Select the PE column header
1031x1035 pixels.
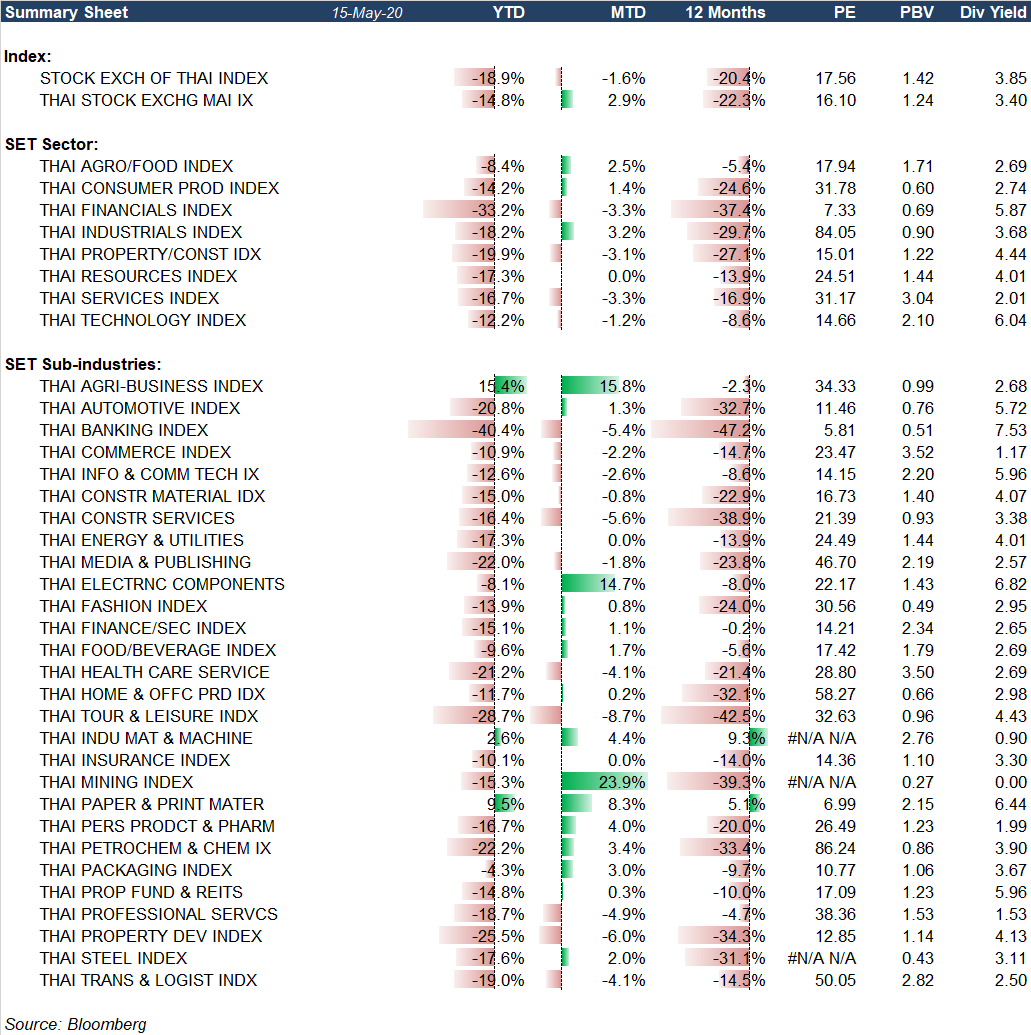tap(845, 13)
